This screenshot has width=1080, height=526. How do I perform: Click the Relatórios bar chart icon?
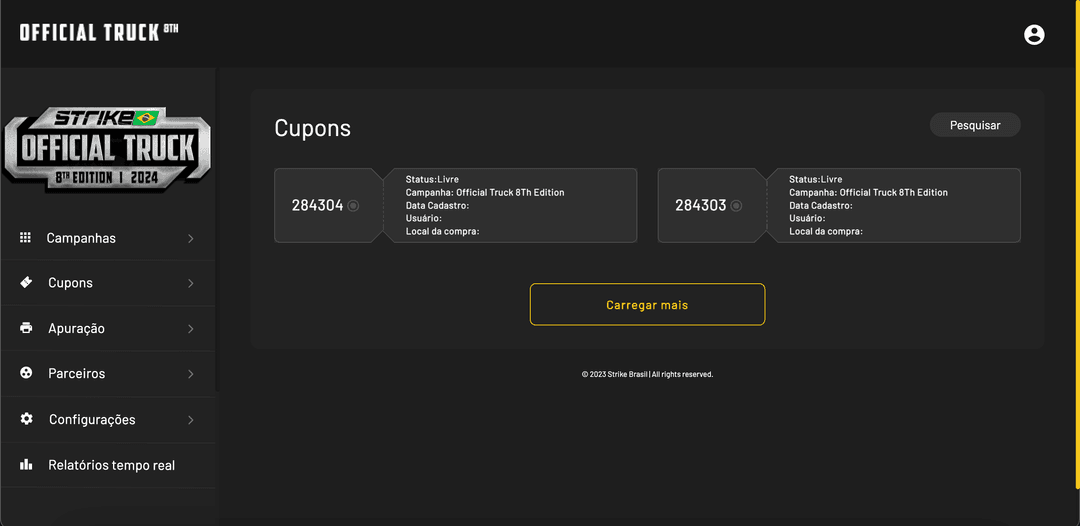[x=26, y=465]
